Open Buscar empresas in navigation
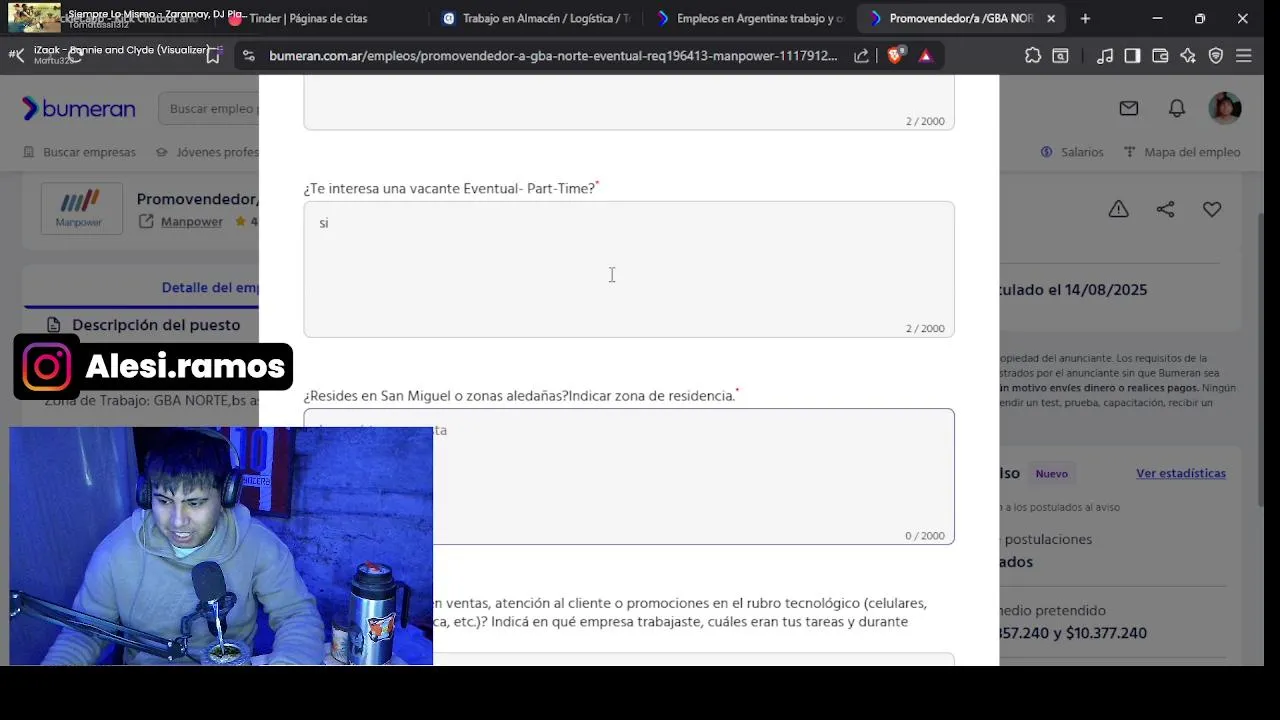The height and width of the screenshot is (720, 1280). pyautogui.click(x=79, y=152)
